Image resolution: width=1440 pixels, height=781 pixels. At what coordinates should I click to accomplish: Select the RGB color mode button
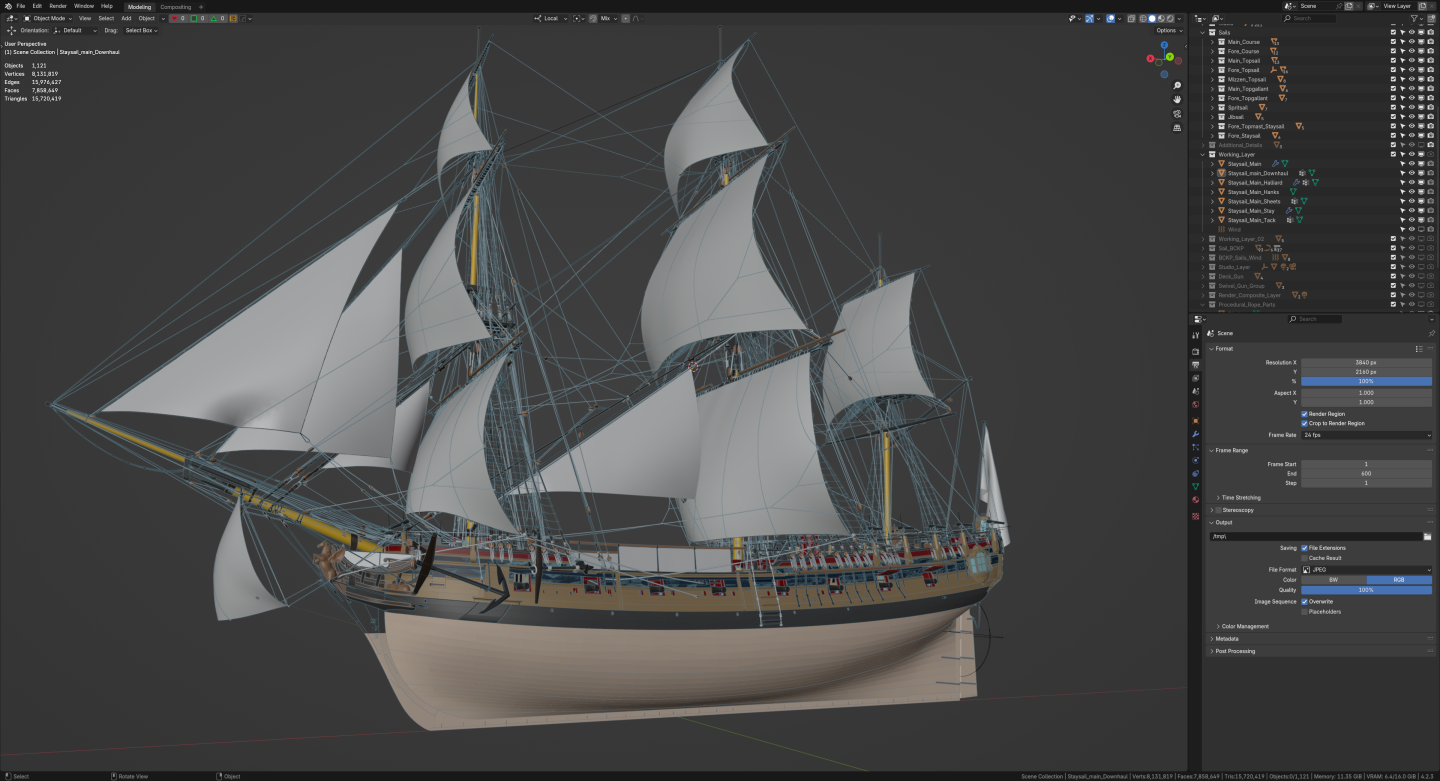click(1399, 580)
